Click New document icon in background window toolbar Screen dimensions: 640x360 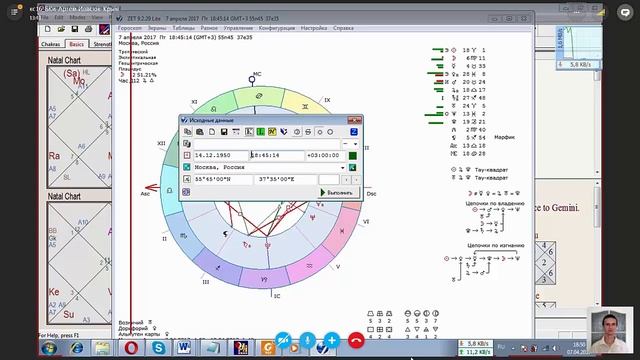point(48,29)
